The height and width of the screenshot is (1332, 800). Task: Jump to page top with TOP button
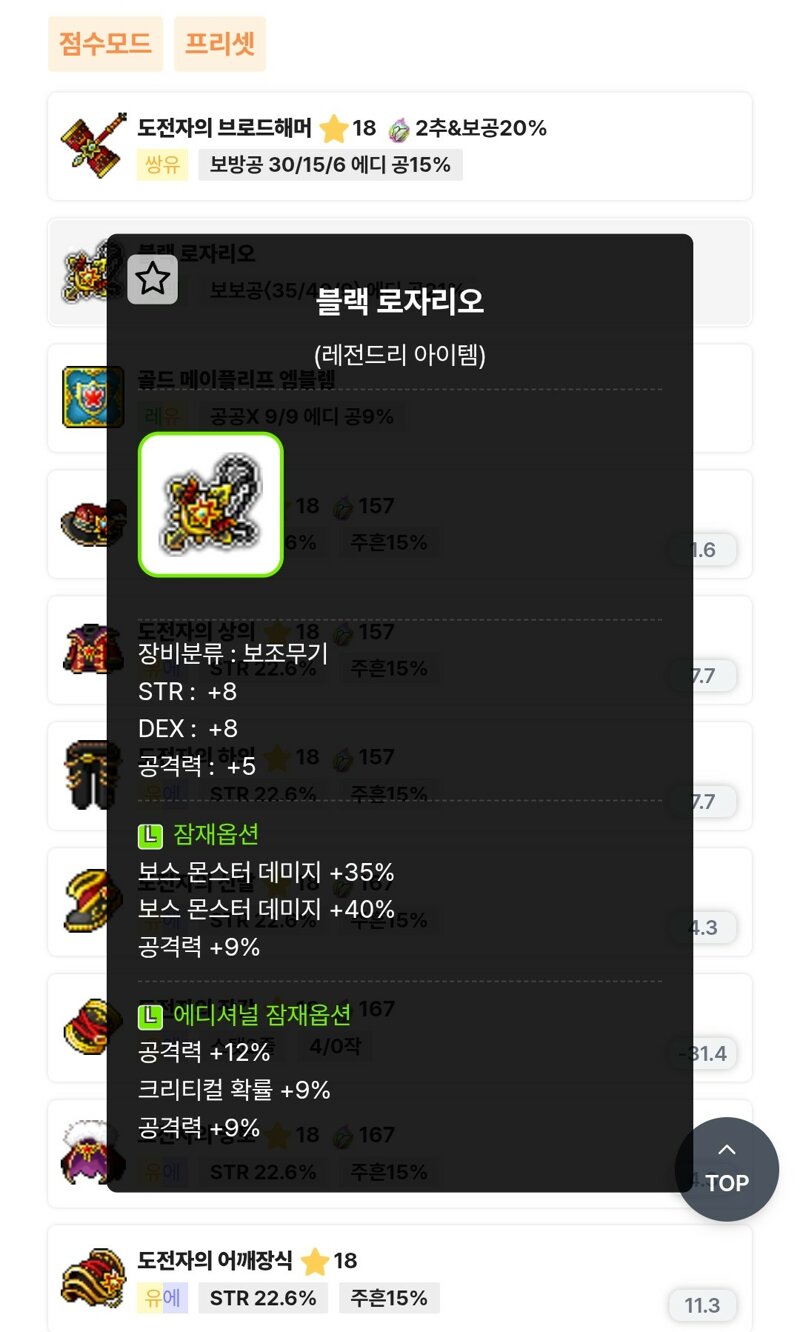pyautogui.click(x=727, y=1169)
